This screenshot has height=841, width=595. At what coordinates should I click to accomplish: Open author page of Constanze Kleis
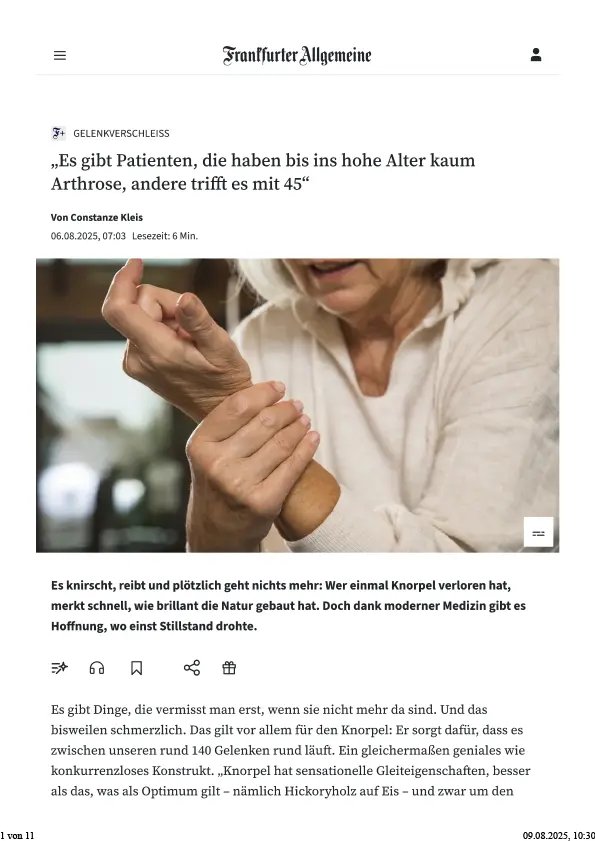[97, 217]
